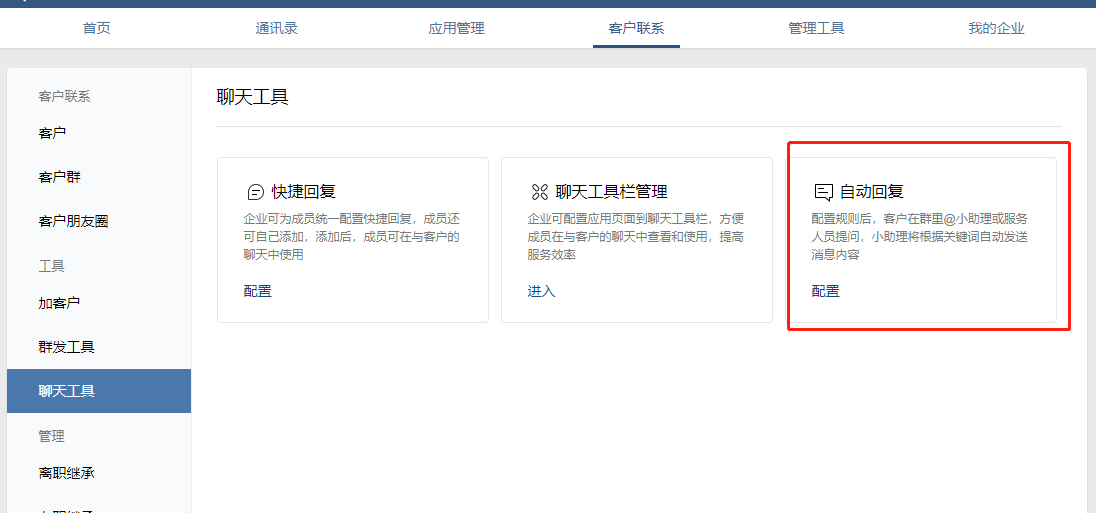Open 群发工具 in the sidebar
1096x513 pixels.
(x=66, y=347)
